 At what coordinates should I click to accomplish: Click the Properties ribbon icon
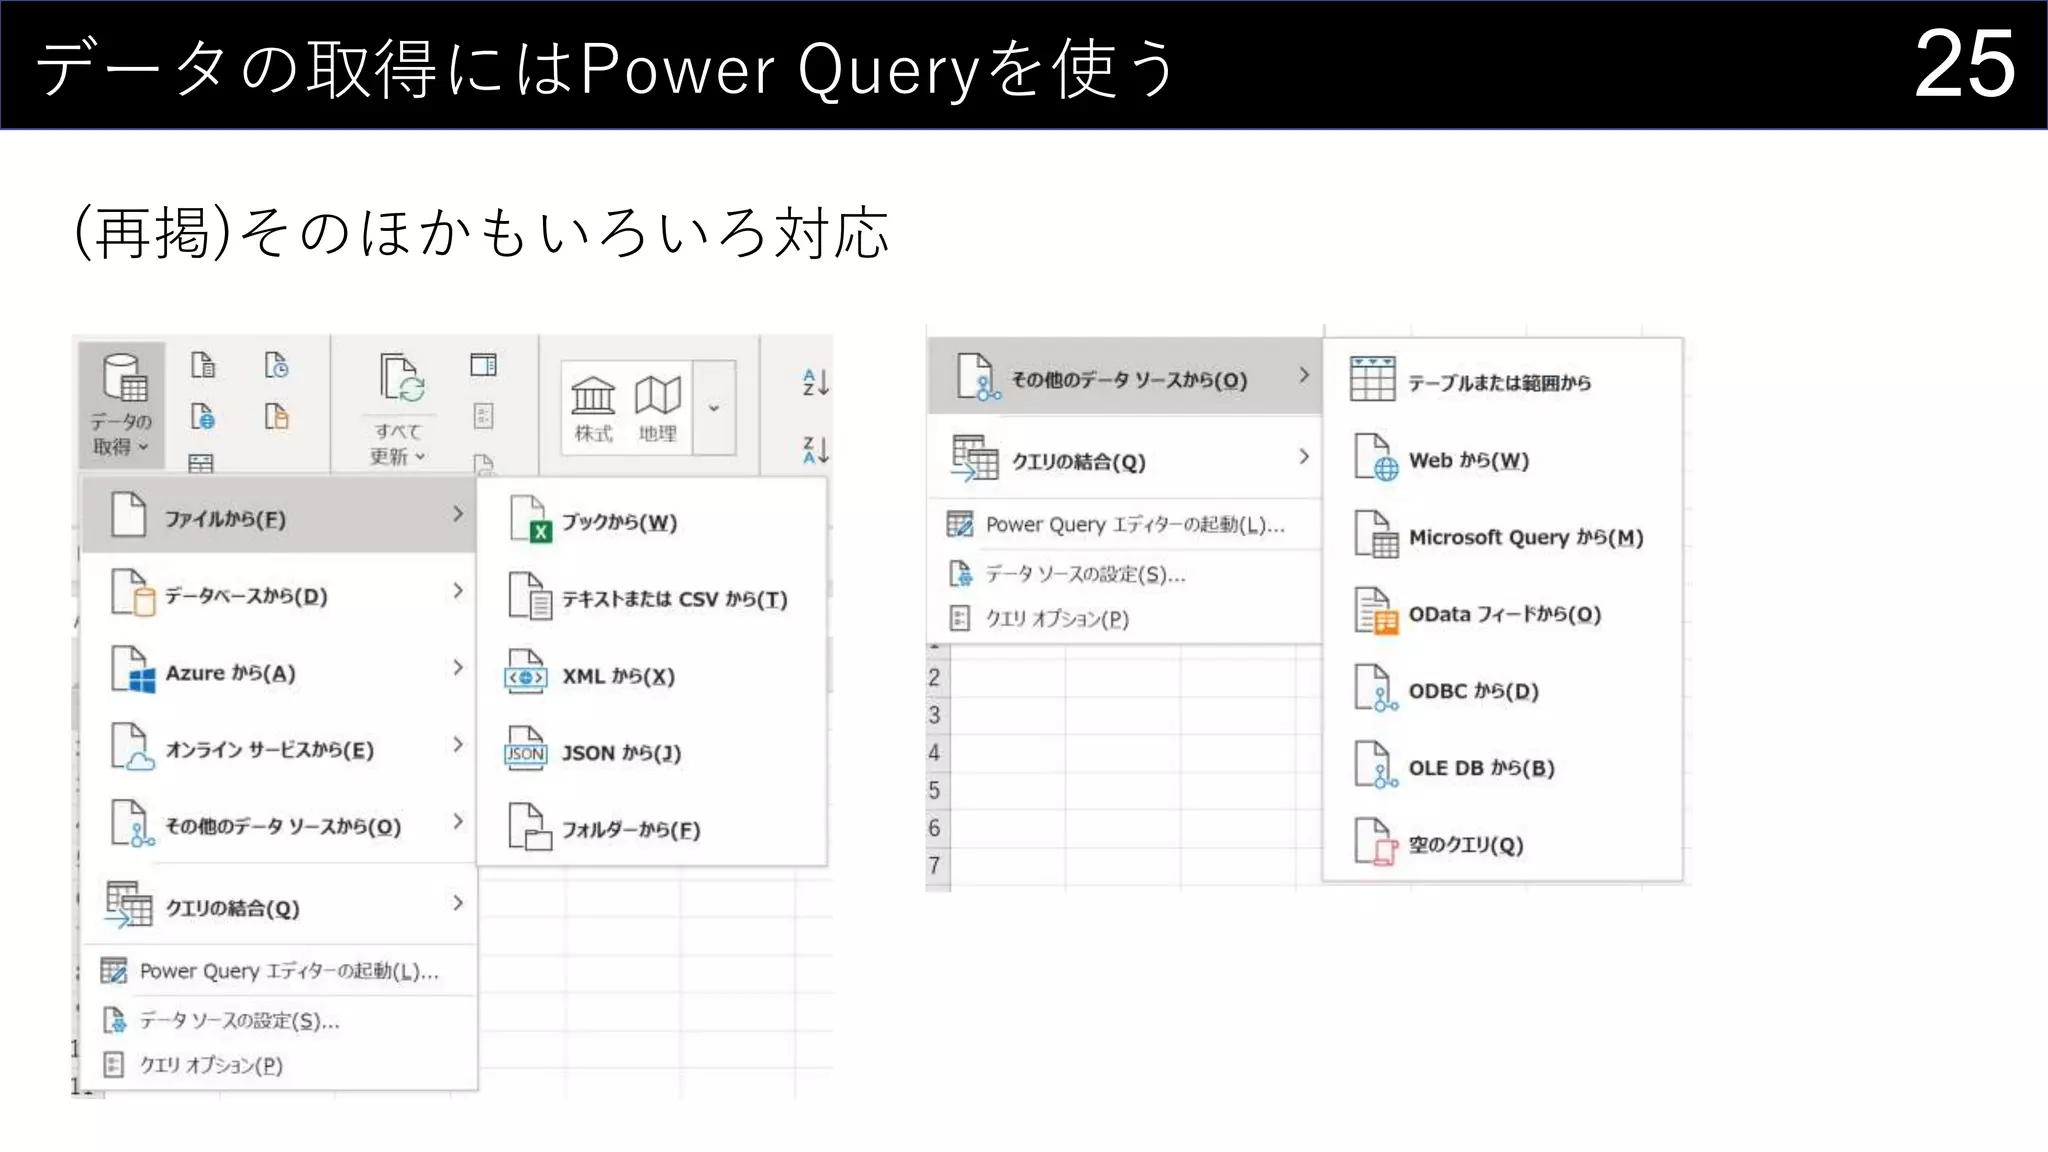484,416
